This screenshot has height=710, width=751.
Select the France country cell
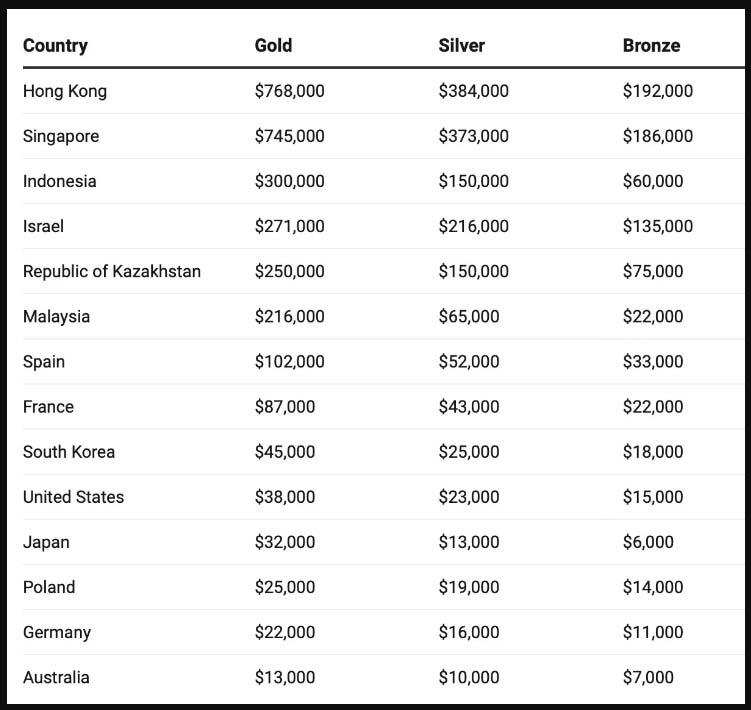pos(48,407)
